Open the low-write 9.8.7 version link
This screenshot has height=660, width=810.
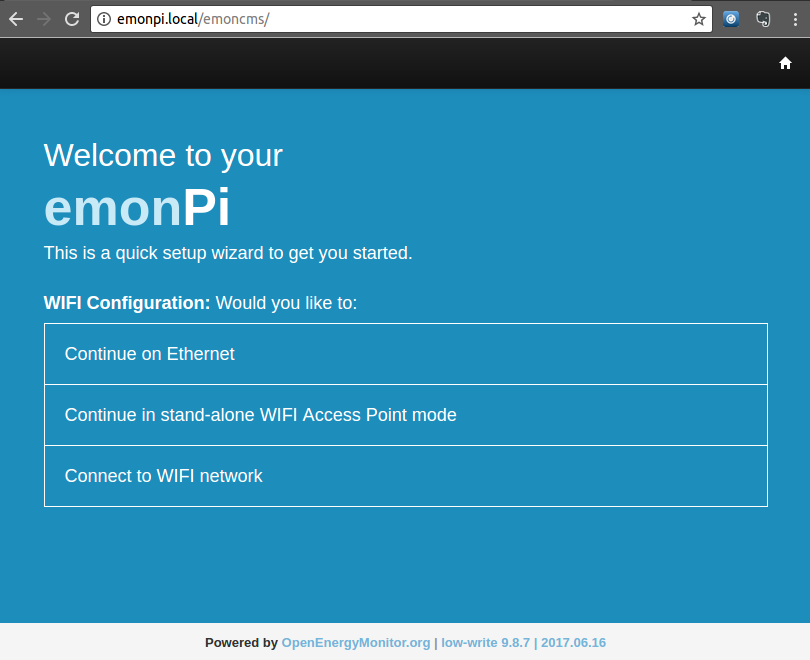pyautogui.click(x=485, y=642)
